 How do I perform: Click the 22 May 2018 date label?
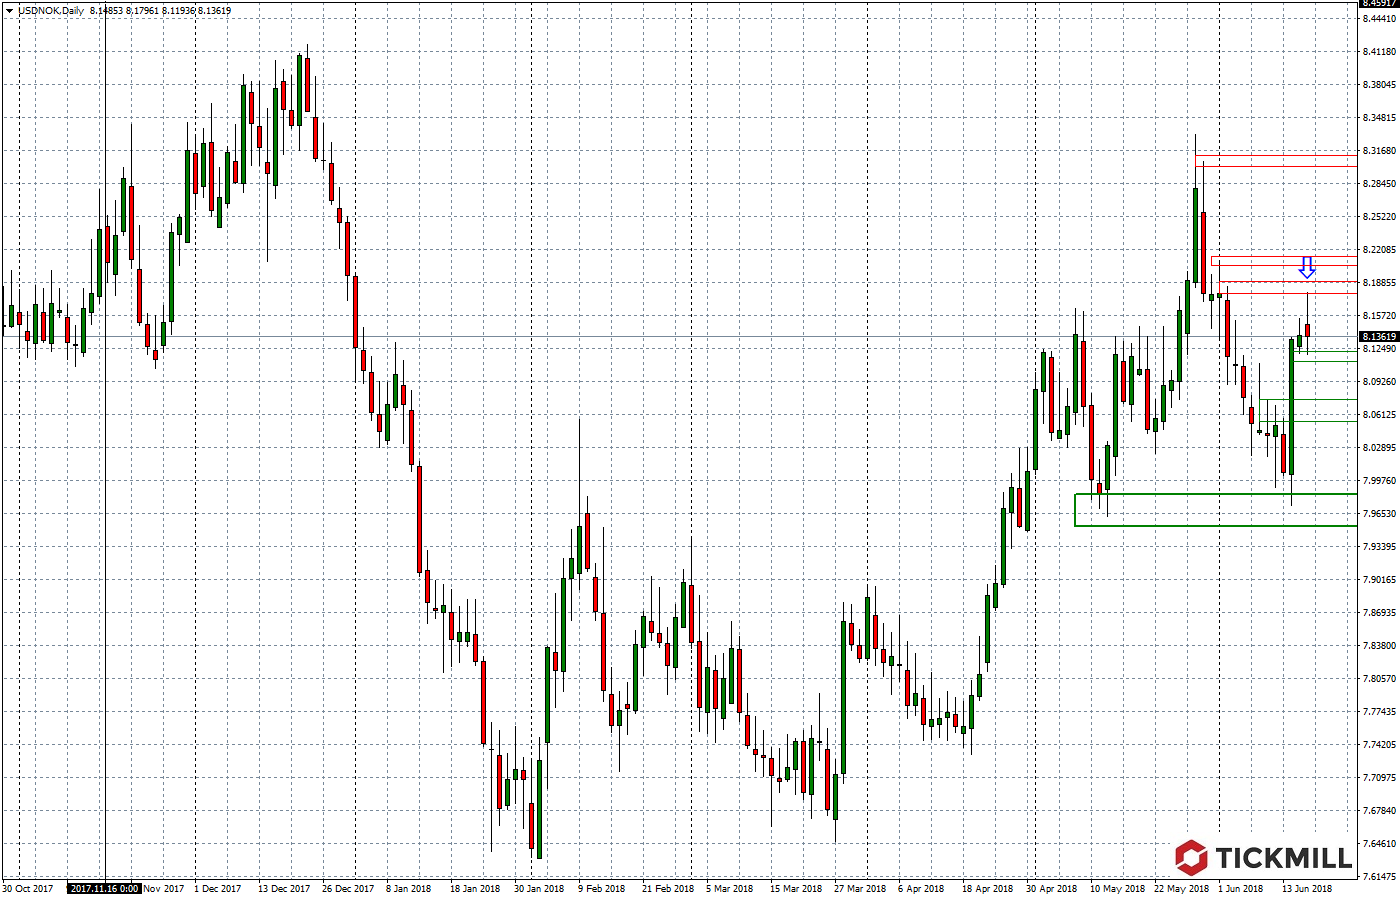pyautogui.click(x=1182, y=888)
